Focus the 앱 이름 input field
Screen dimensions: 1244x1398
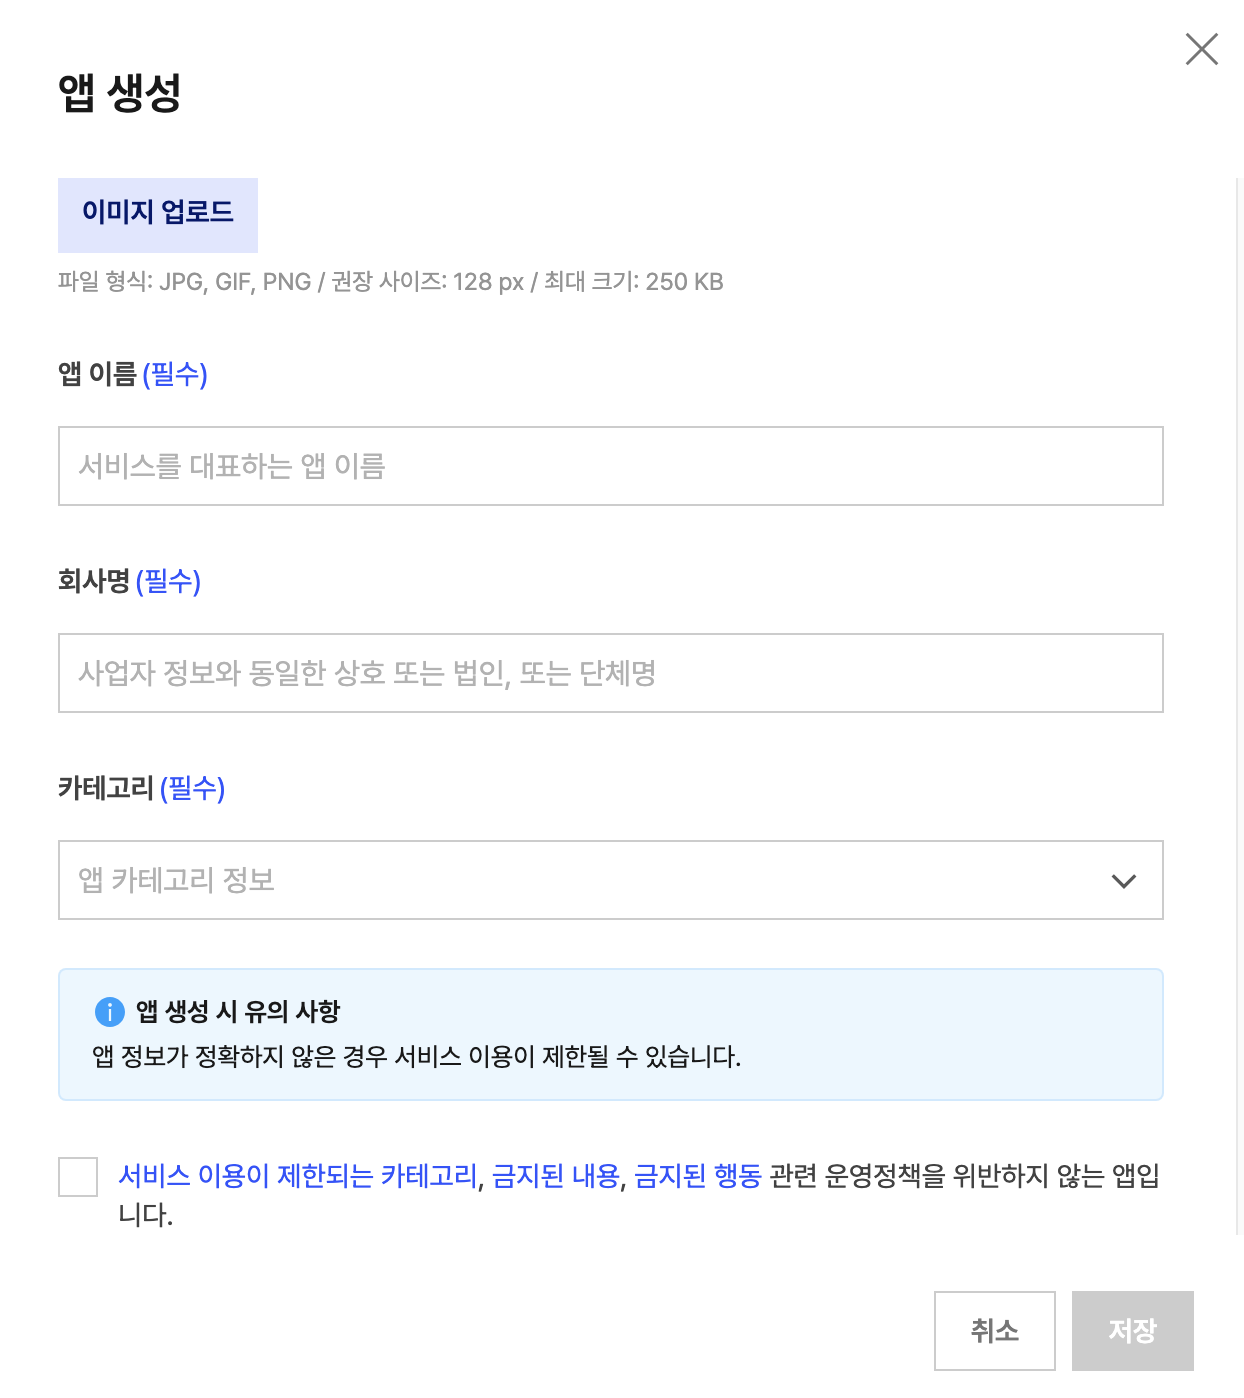tap(610, 466)
